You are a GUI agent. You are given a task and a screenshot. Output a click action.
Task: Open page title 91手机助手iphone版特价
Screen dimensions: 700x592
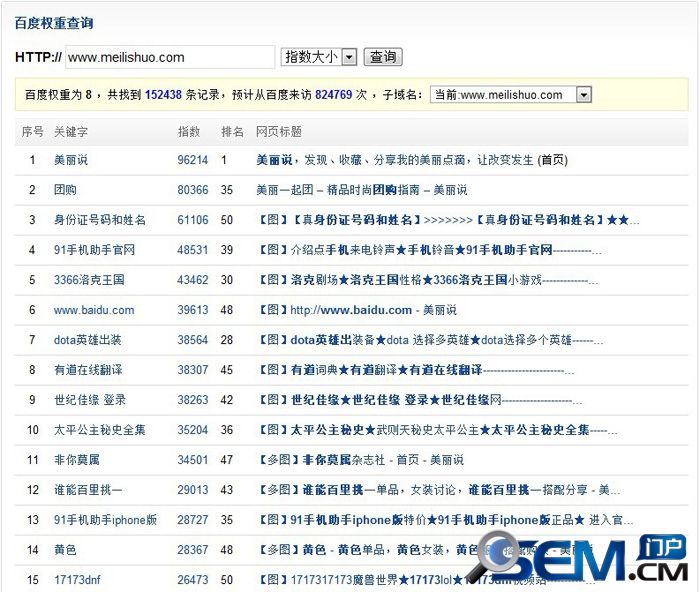tap(445, 520)
